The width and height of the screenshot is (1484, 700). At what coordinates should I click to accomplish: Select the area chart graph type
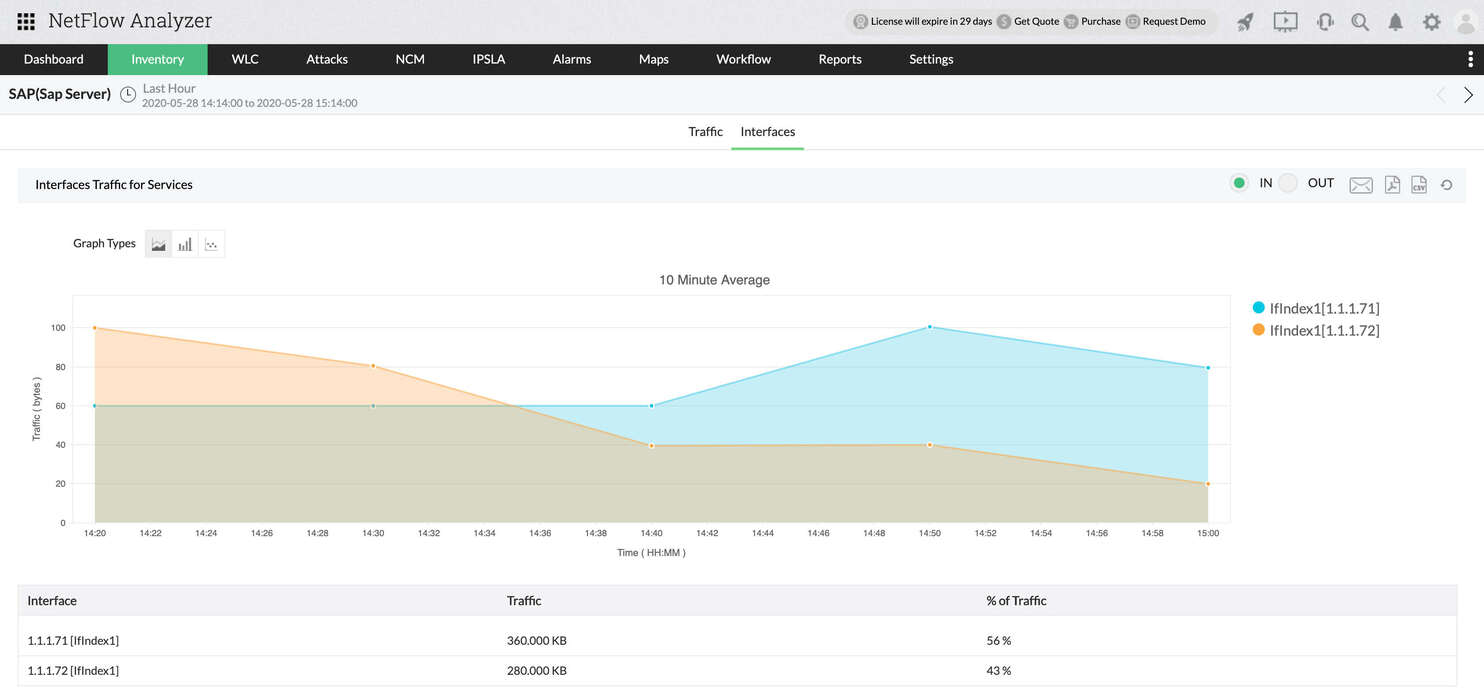[x=158, y=244]
